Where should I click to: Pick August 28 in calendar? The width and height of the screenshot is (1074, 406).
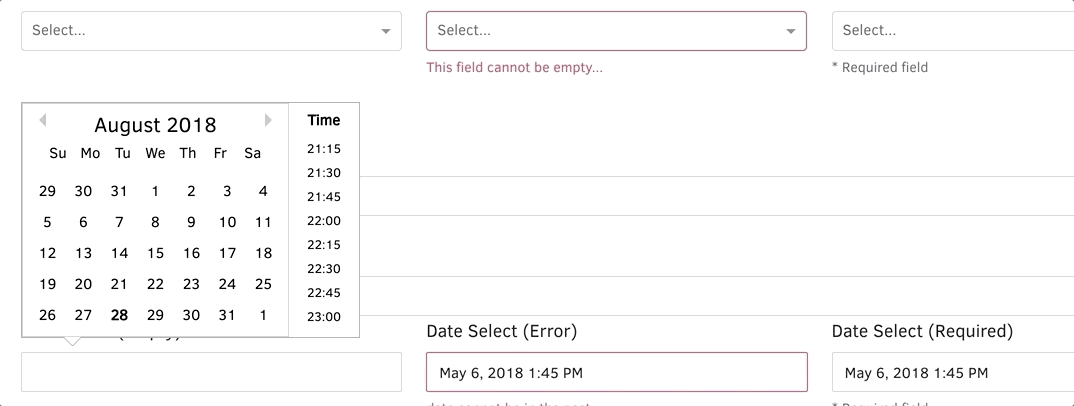pyautogui.click(x=120, y=315)
